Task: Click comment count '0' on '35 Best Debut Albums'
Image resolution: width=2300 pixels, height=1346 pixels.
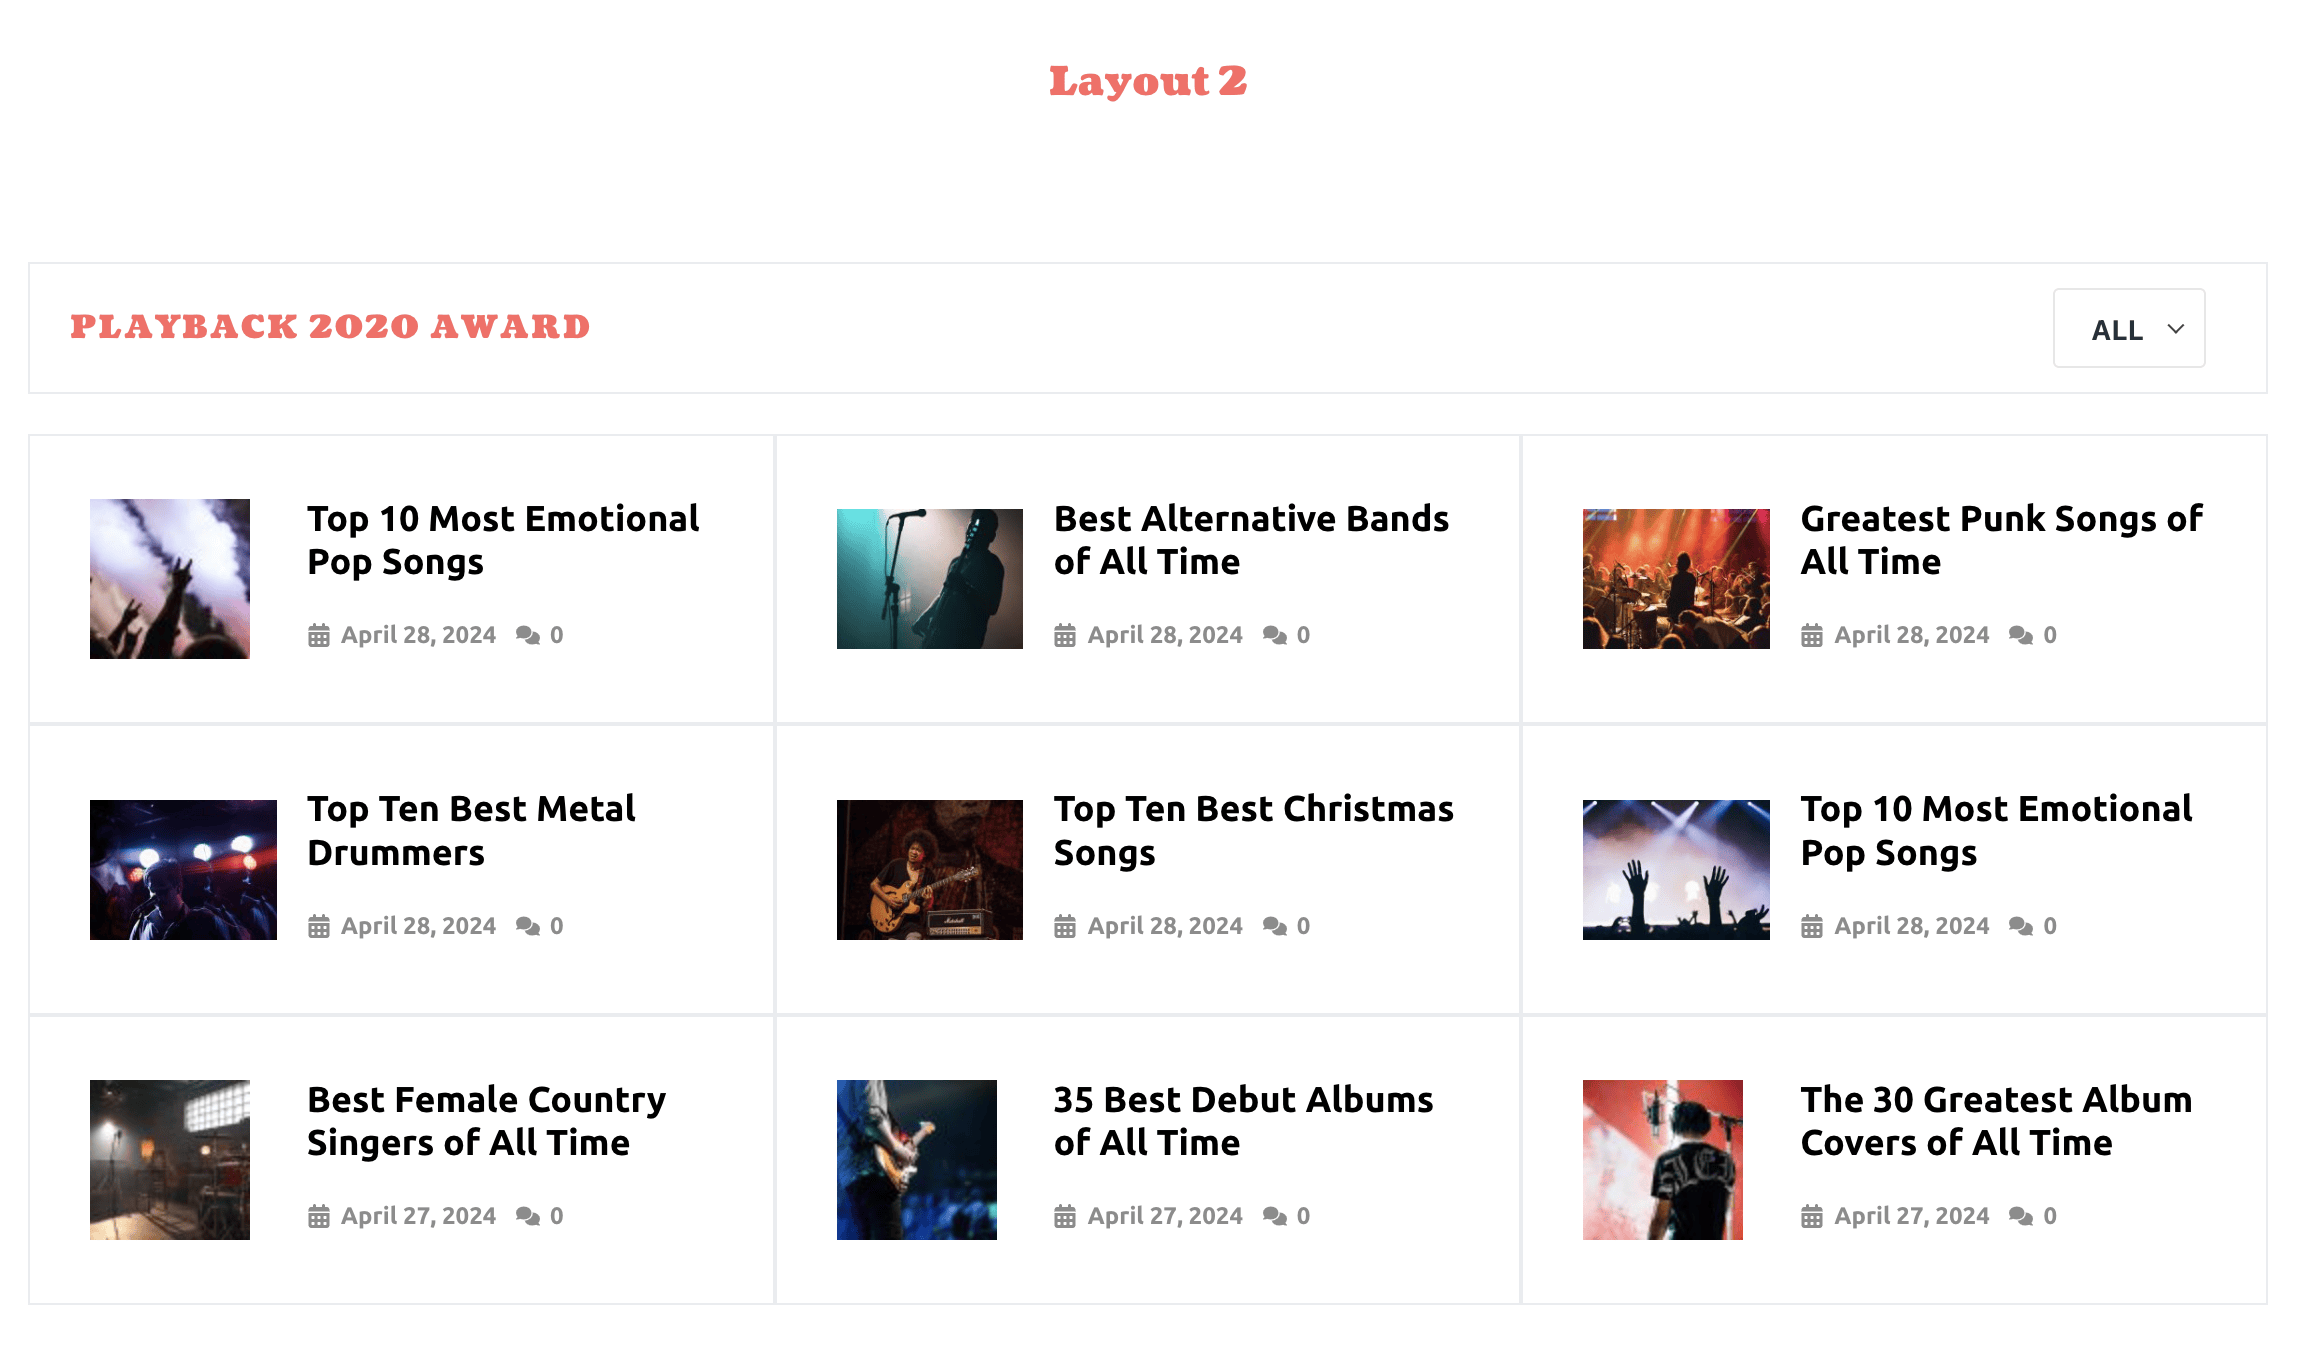Action: tap(1302, 1215)
